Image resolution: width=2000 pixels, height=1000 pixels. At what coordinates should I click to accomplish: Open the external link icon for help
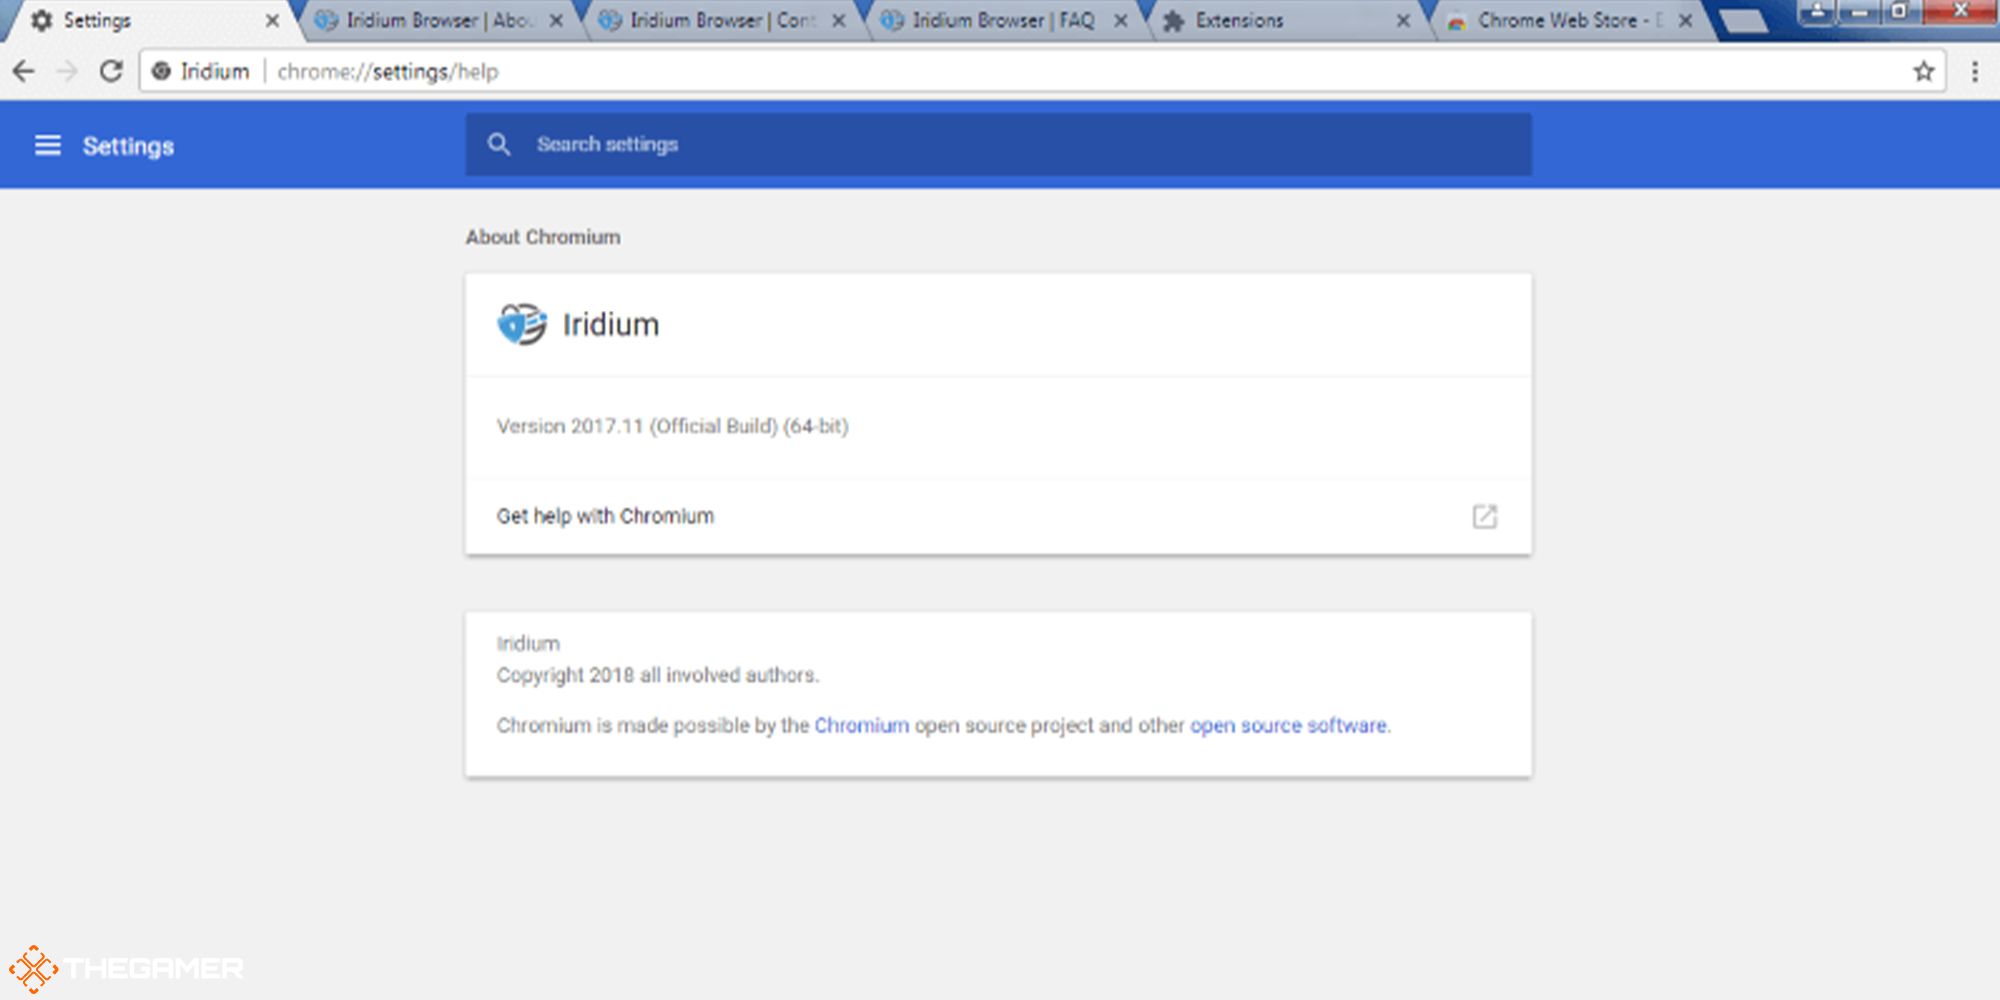point(1485,516)
